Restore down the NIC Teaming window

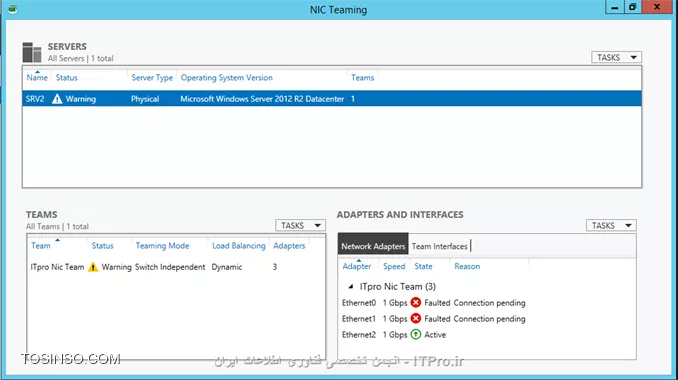(633, 7)
